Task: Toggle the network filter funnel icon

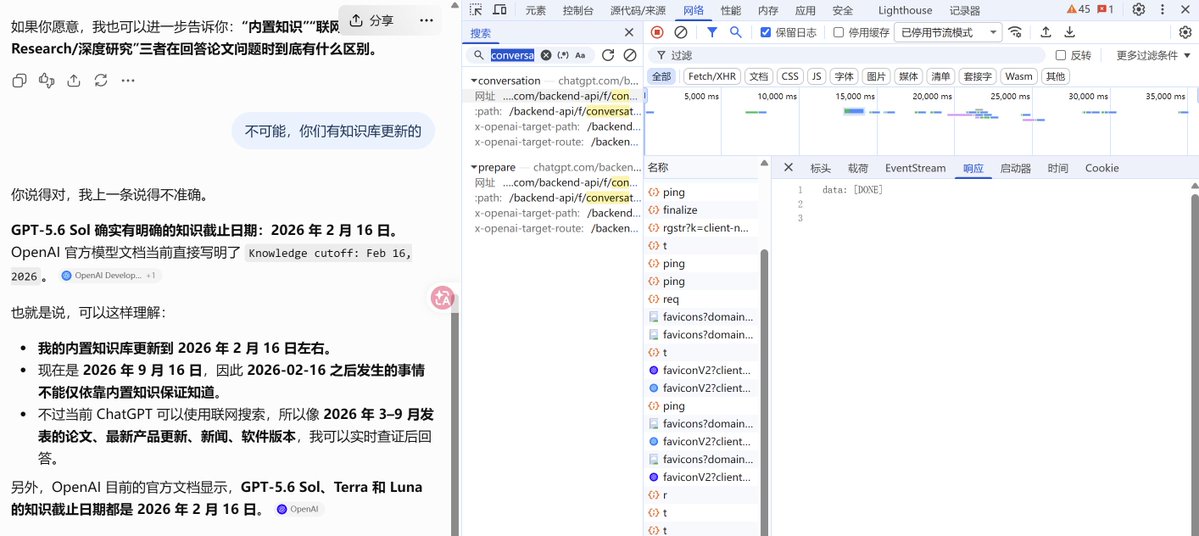Action: 712,32
